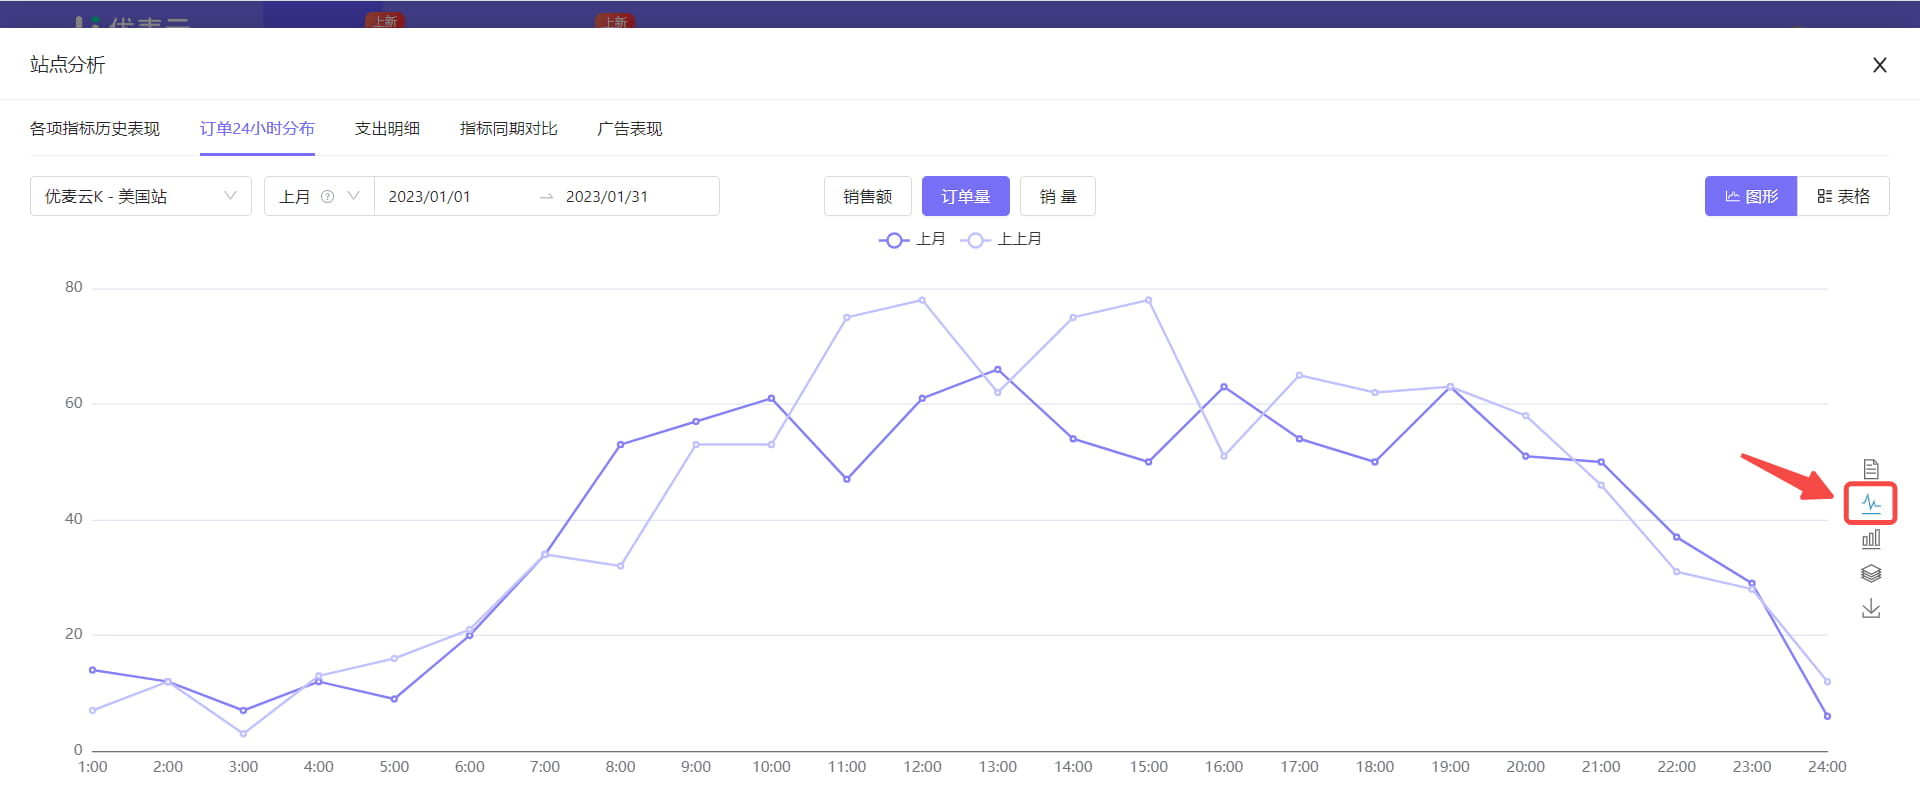Click the 18:00 x-axis label
This screenshot has height=811, width=1920.
click(1375, 767)
